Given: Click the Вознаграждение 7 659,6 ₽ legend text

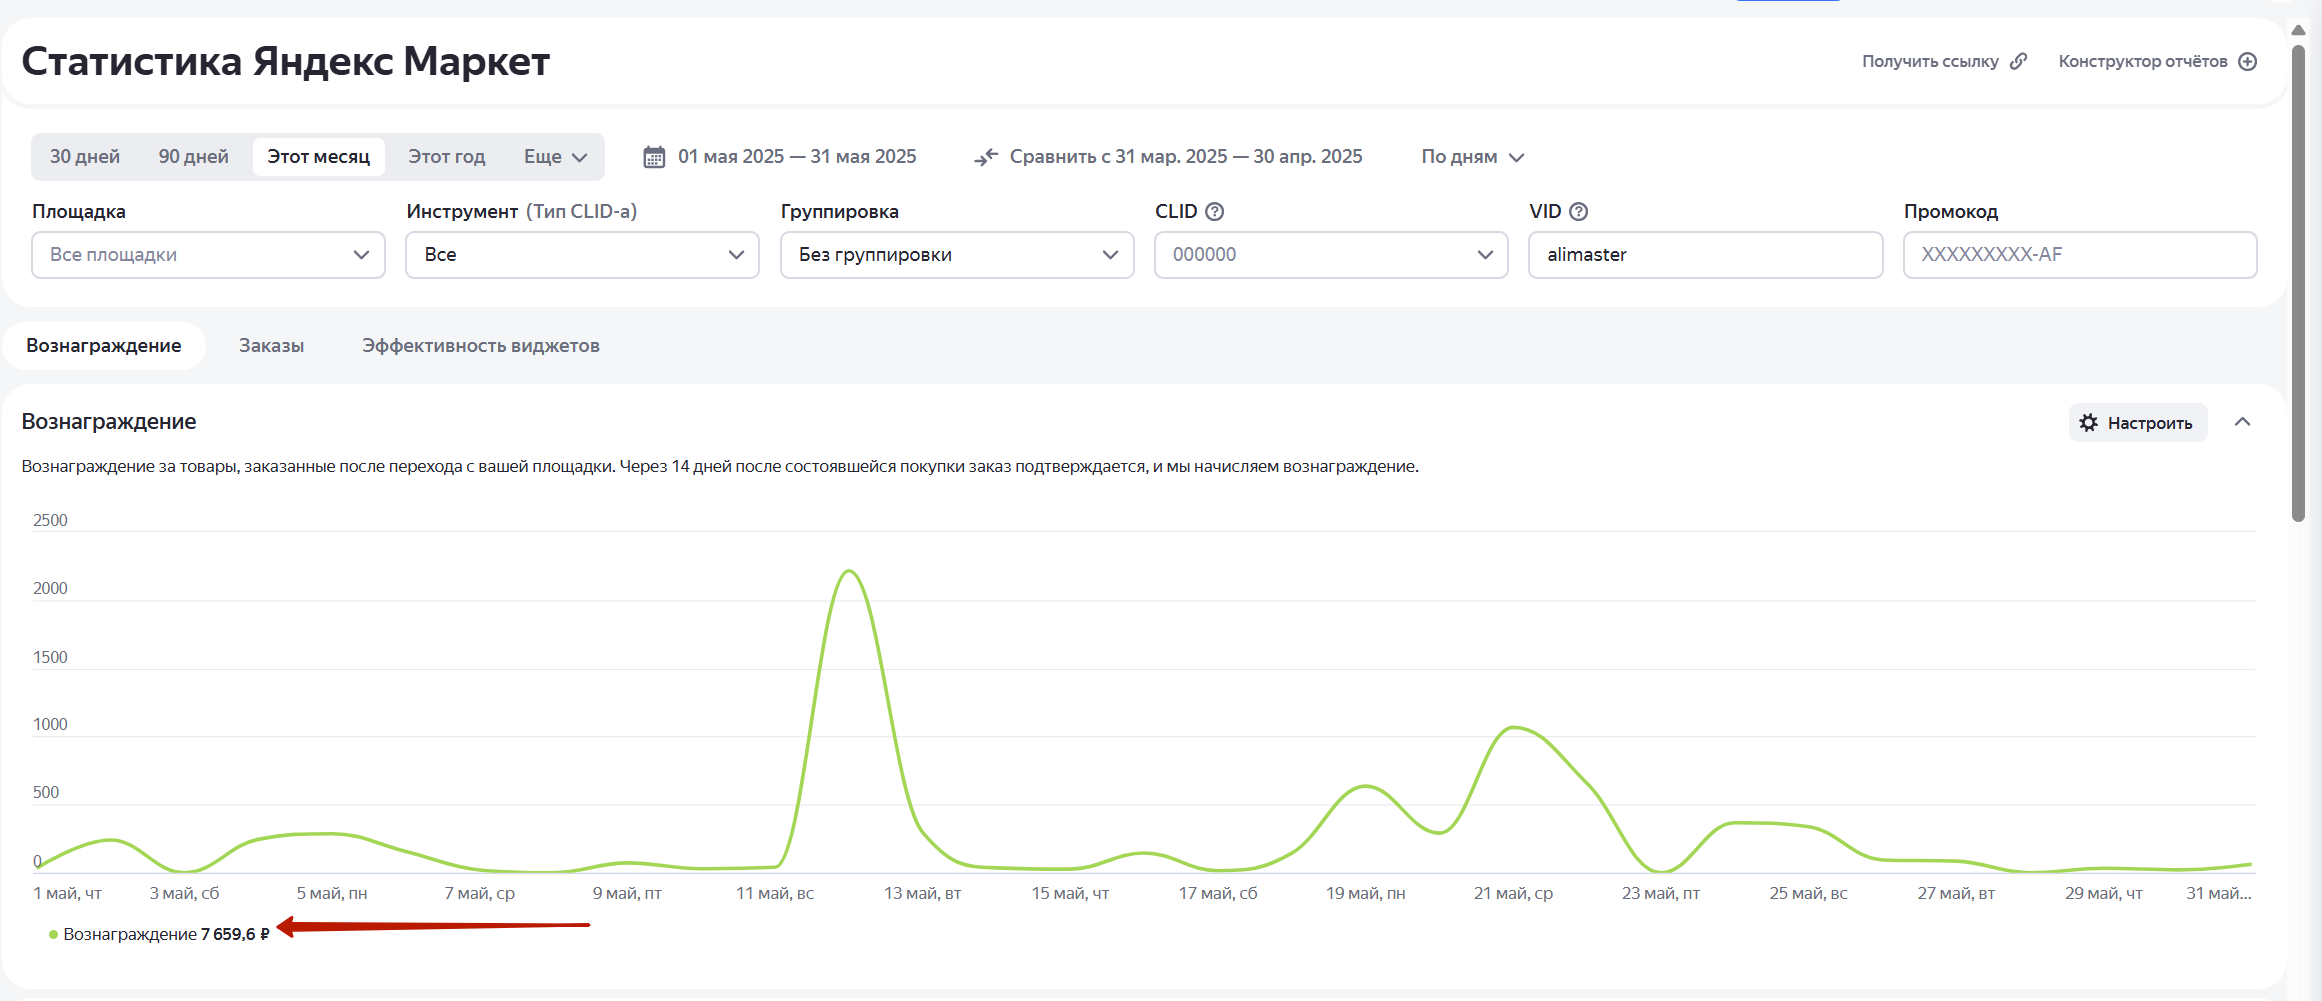Looking at the screenshot, I should pyautogui.click(x=166, y=934).
